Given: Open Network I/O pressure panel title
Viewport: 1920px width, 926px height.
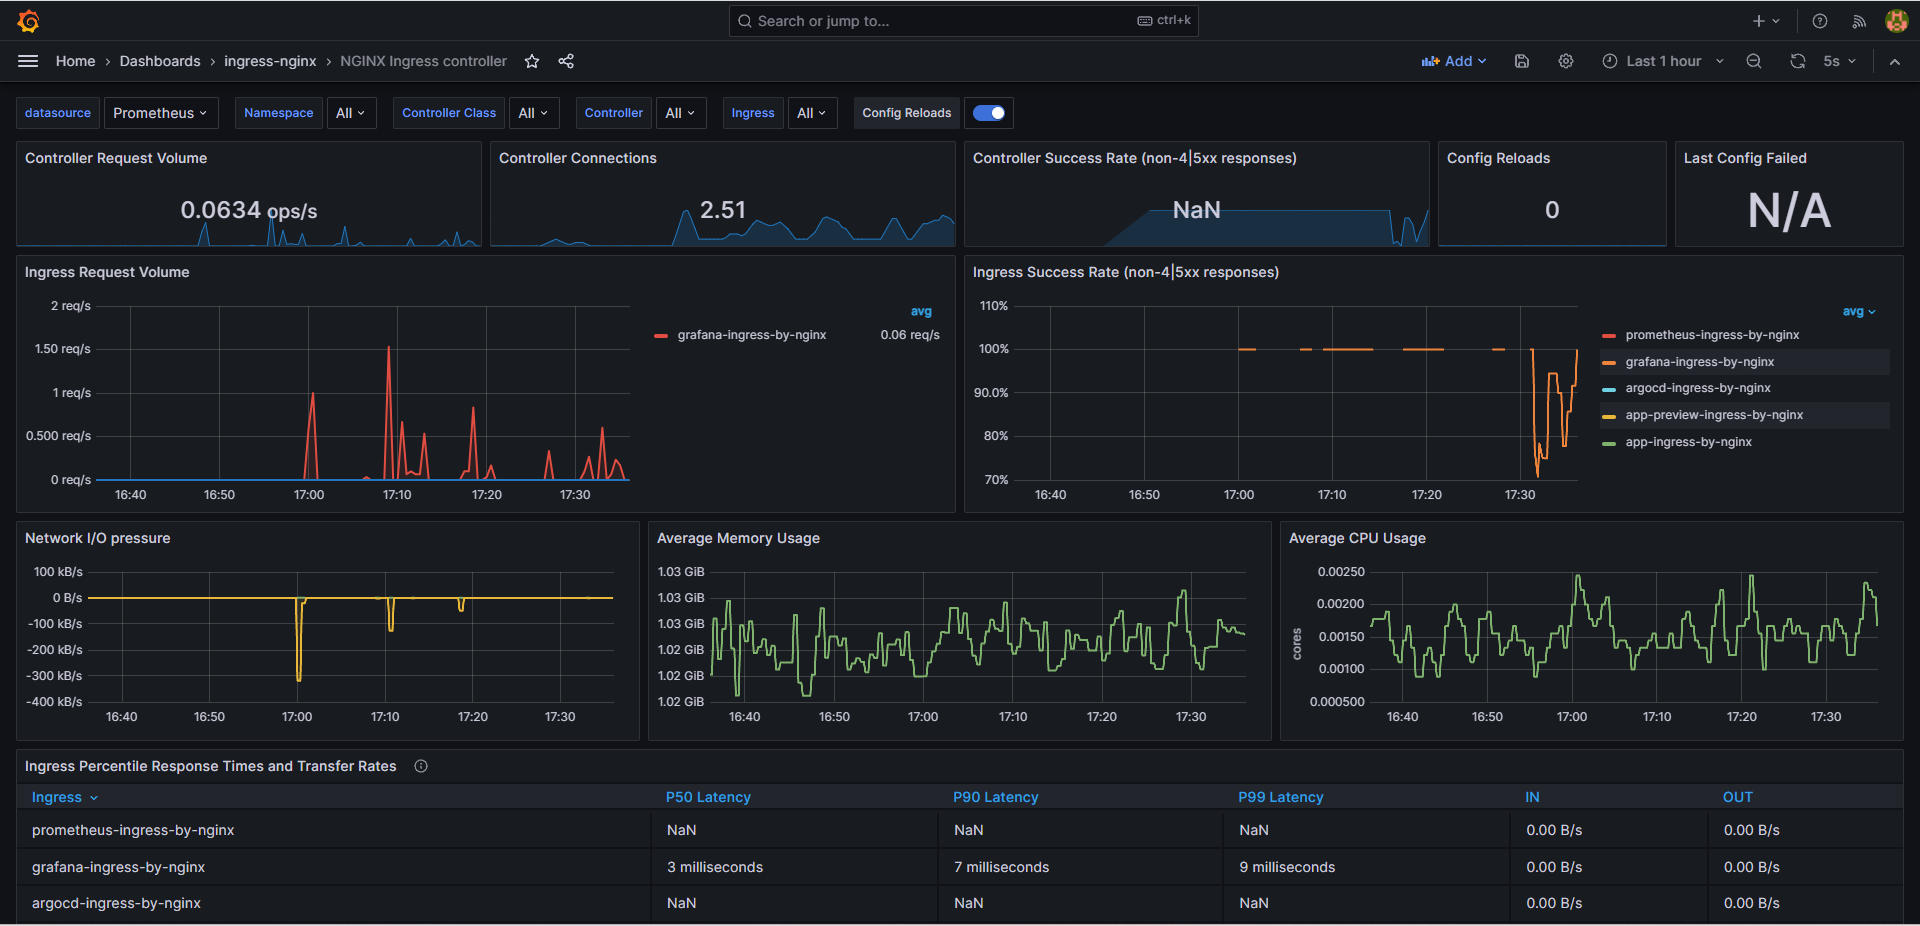Looking at the screenshot, I should pos(97,538).
